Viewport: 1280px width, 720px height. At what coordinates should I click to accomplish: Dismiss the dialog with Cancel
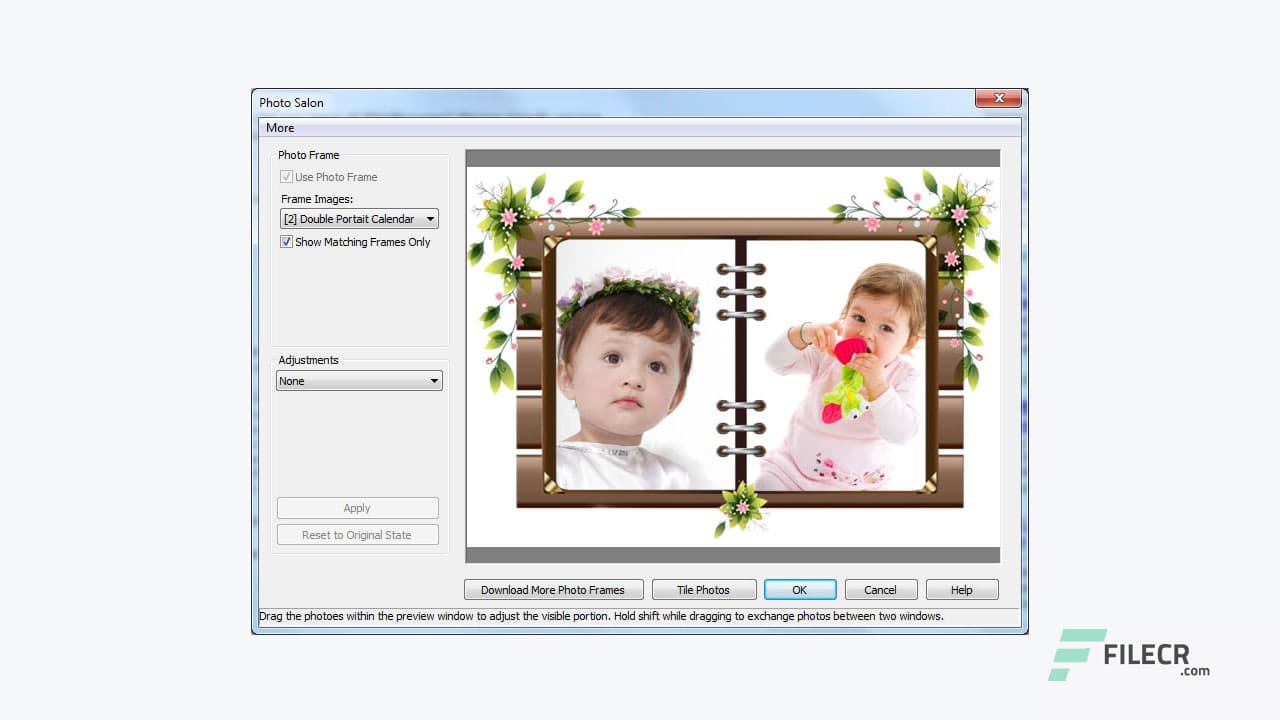[881, 589]
